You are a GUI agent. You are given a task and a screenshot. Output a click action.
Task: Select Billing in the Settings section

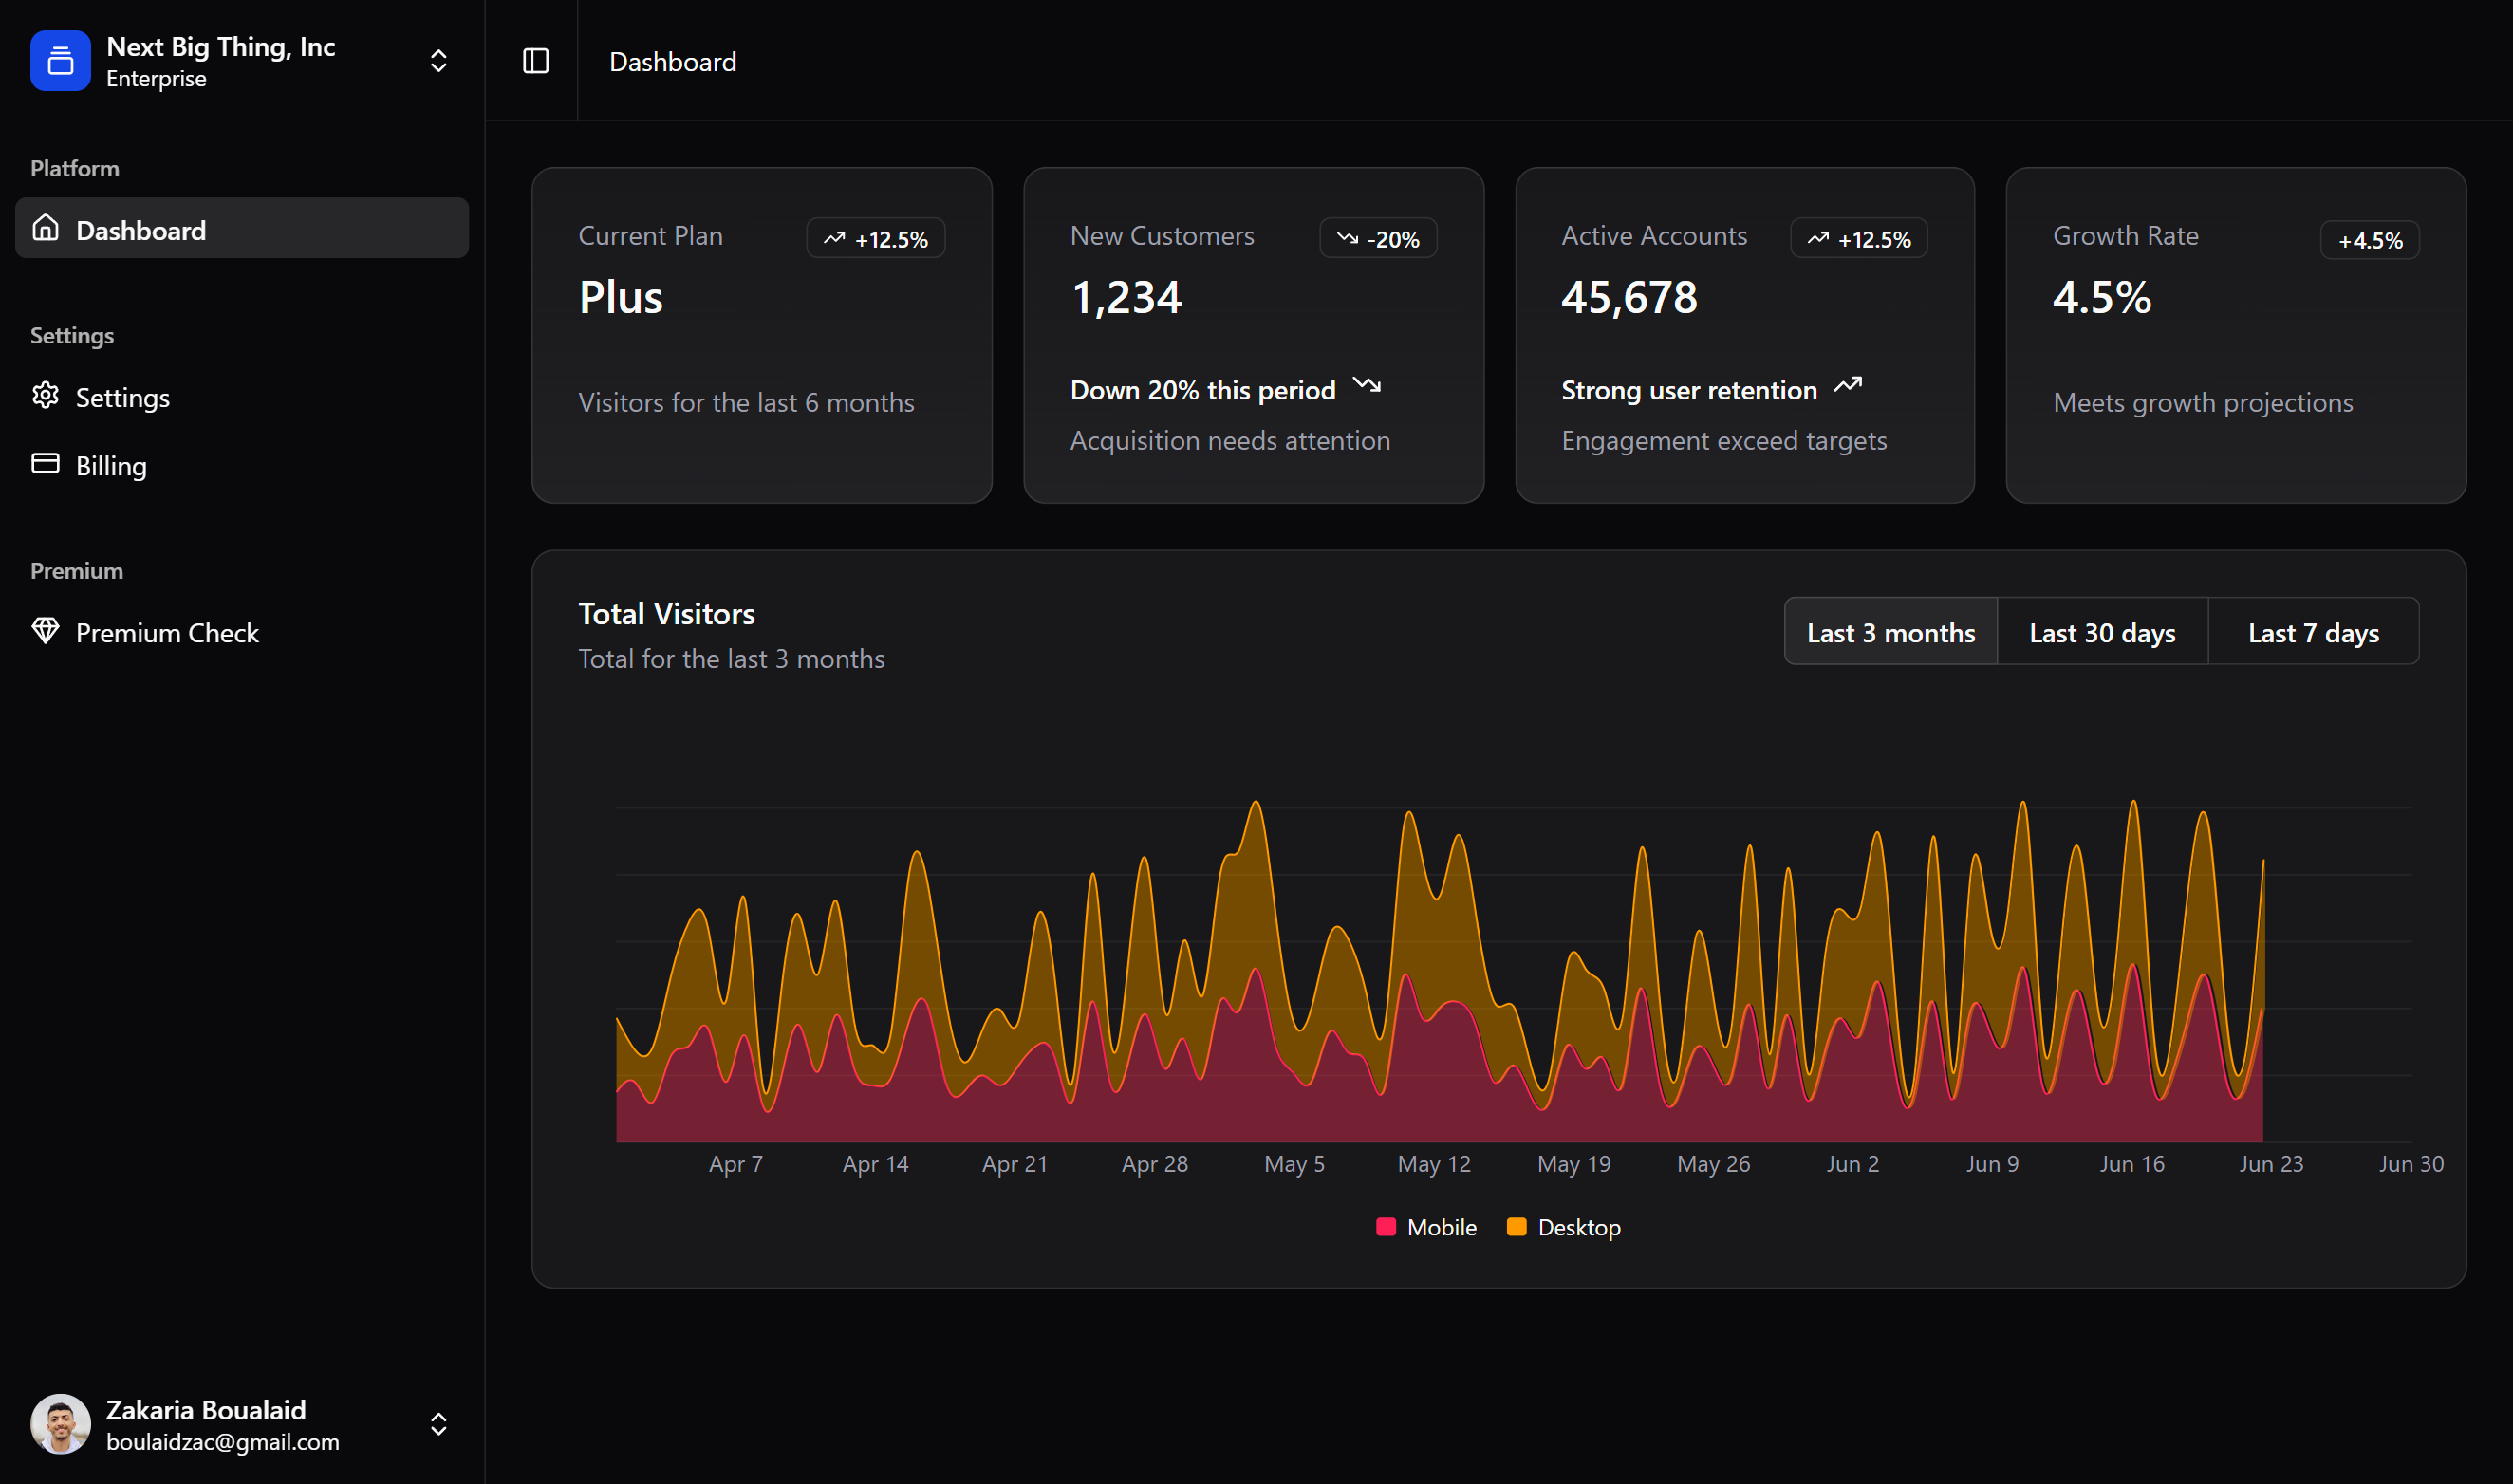point(110,464)
